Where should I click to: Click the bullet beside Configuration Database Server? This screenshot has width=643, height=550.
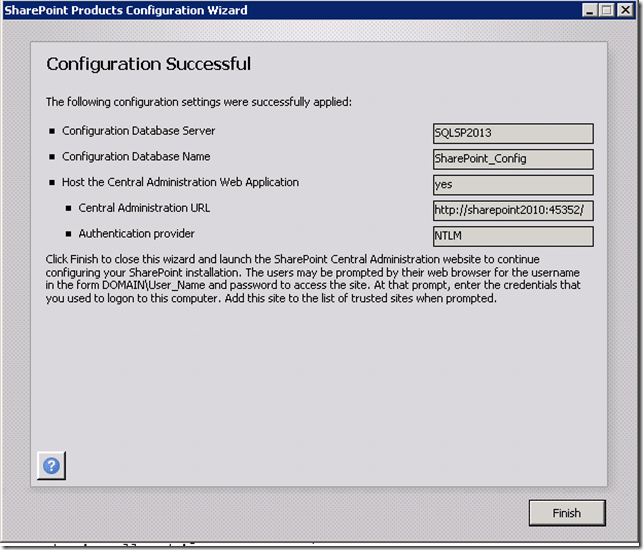click(x=51, y=132)
